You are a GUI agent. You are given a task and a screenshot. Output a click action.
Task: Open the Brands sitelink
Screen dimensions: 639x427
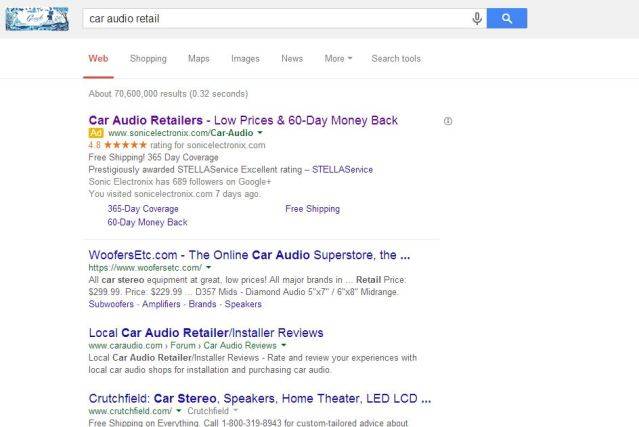pos(202,304)
